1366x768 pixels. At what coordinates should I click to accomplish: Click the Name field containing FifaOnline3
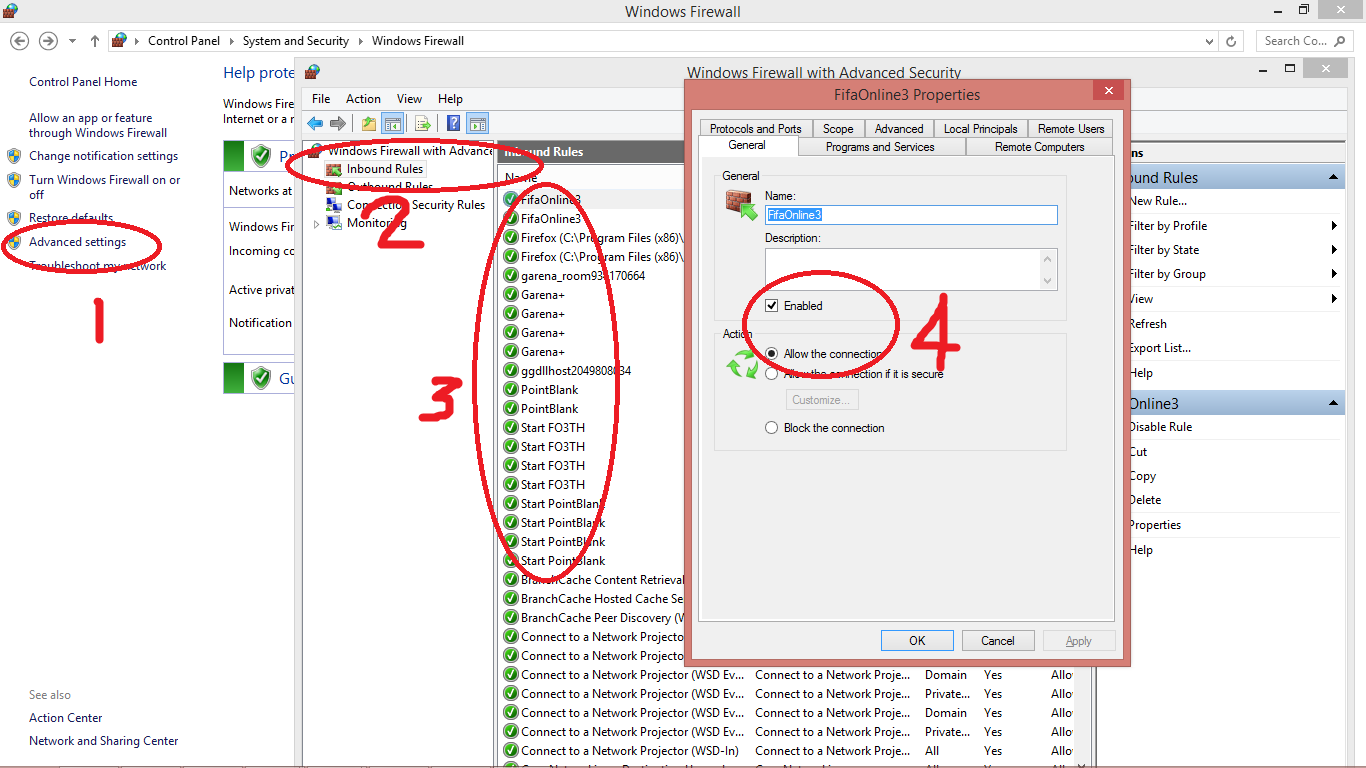point(911,215)
